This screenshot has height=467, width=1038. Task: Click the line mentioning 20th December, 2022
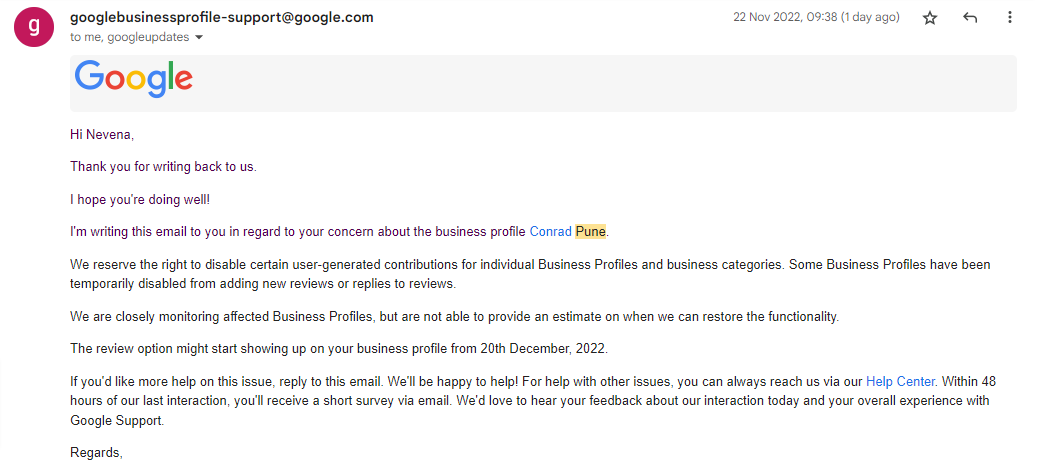pyautogui.click(x=338, y=348)
